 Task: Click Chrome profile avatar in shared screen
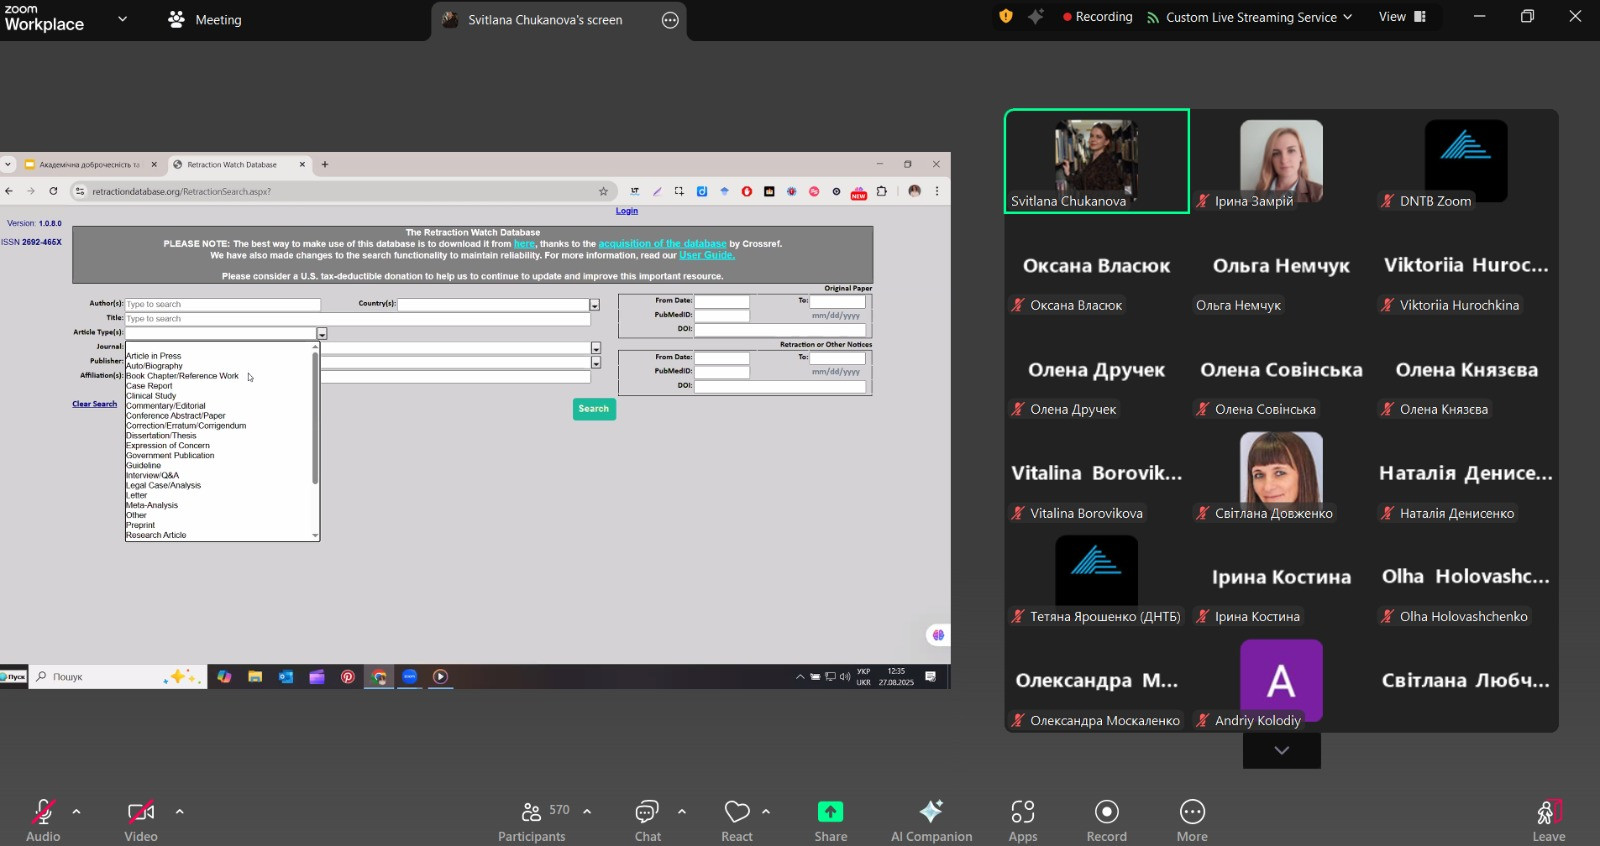pos(914,191)
